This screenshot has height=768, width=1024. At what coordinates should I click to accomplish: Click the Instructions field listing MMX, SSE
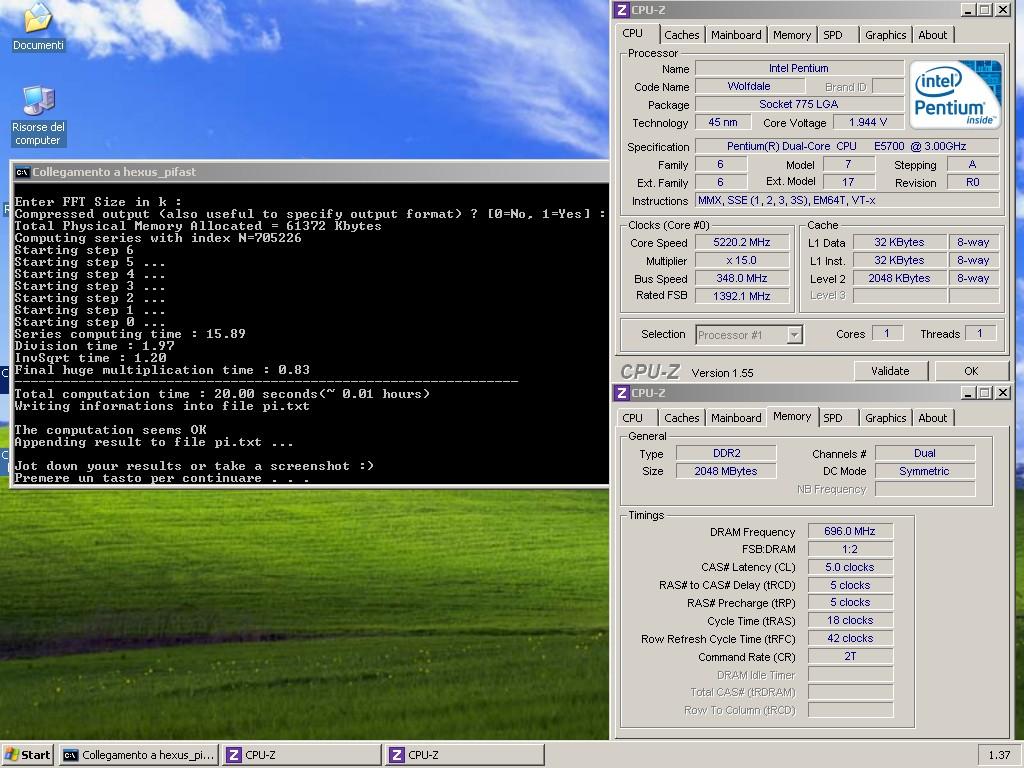point(846,200)
